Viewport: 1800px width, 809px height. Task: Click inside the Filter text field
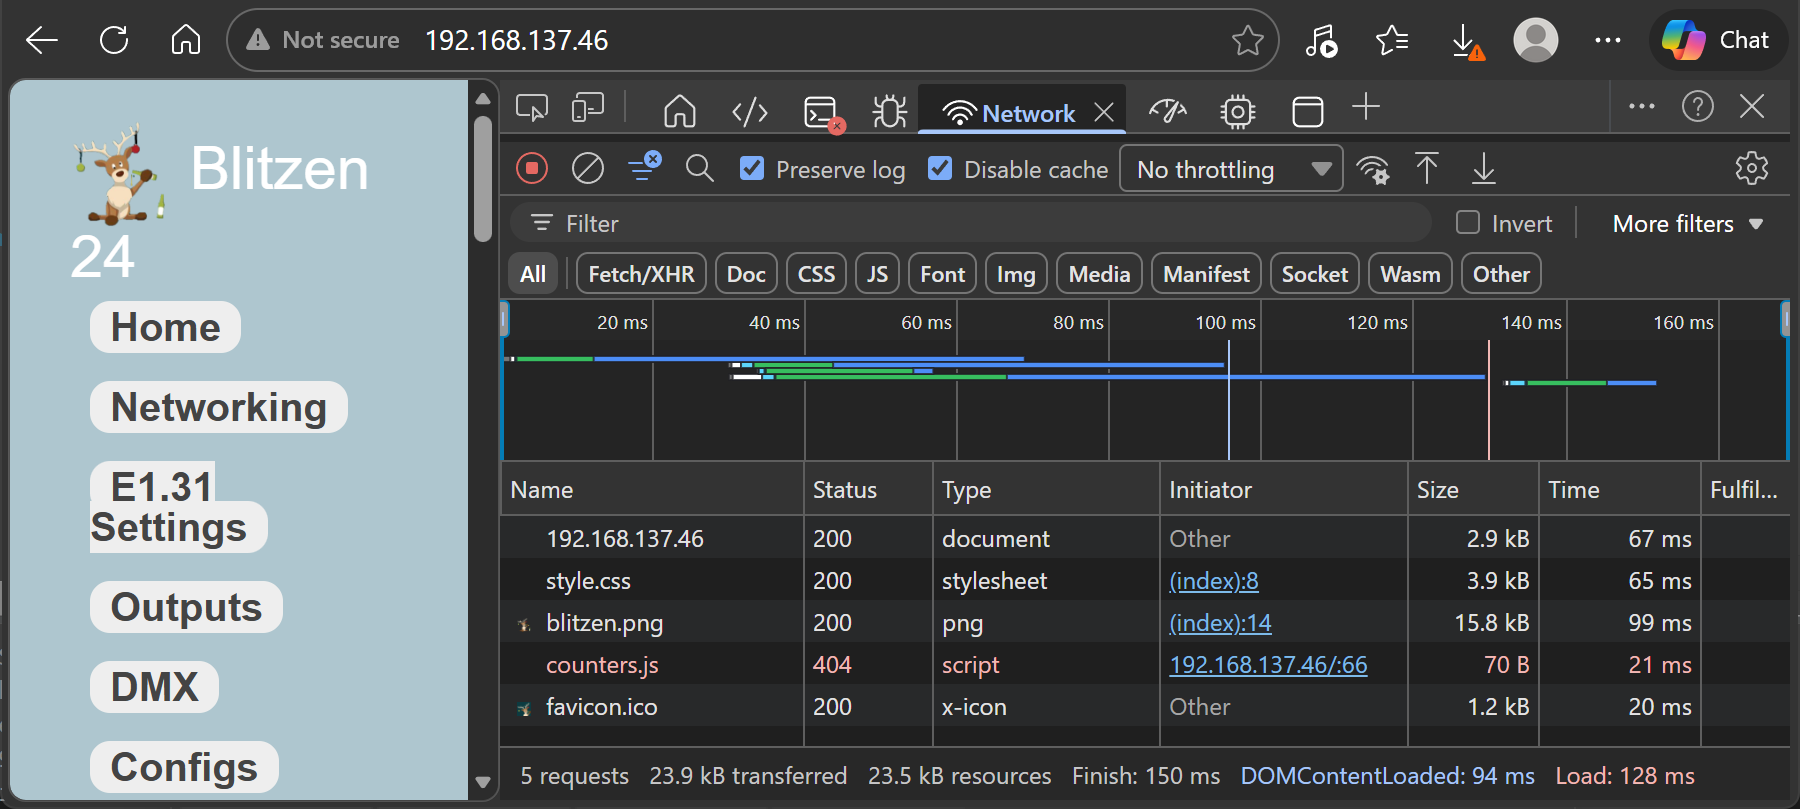pos(980,223)
